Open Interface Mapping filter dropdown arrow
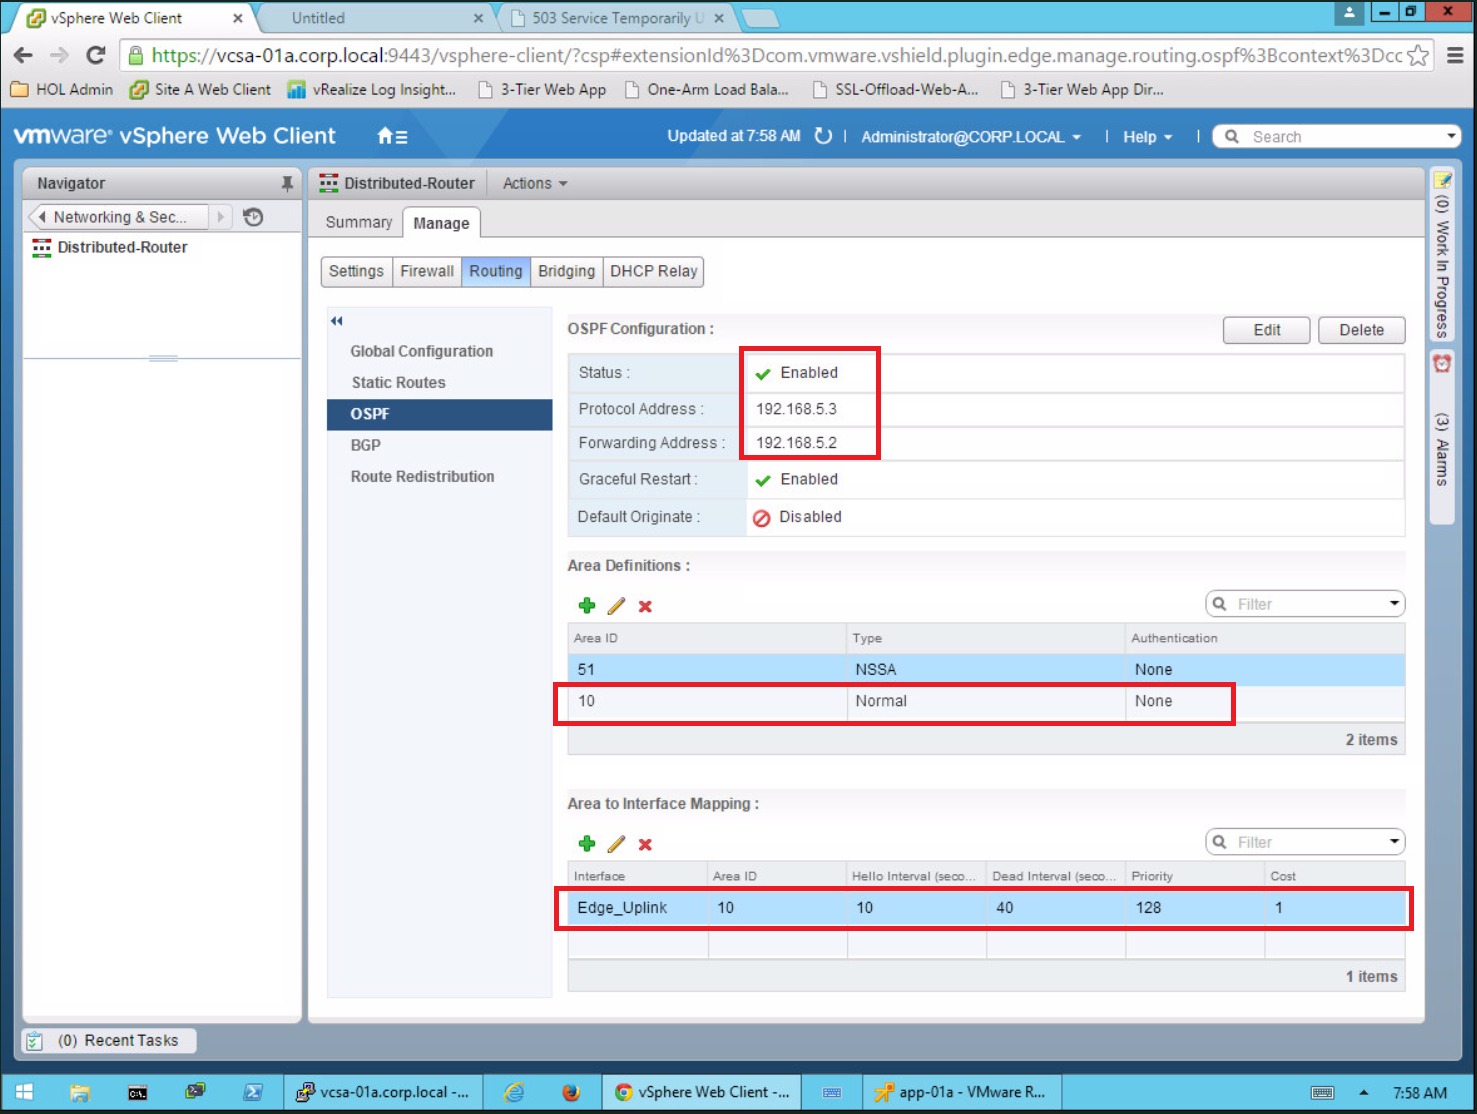The height and width of the screenshot is (1114, 1477). coord(1394,841)
